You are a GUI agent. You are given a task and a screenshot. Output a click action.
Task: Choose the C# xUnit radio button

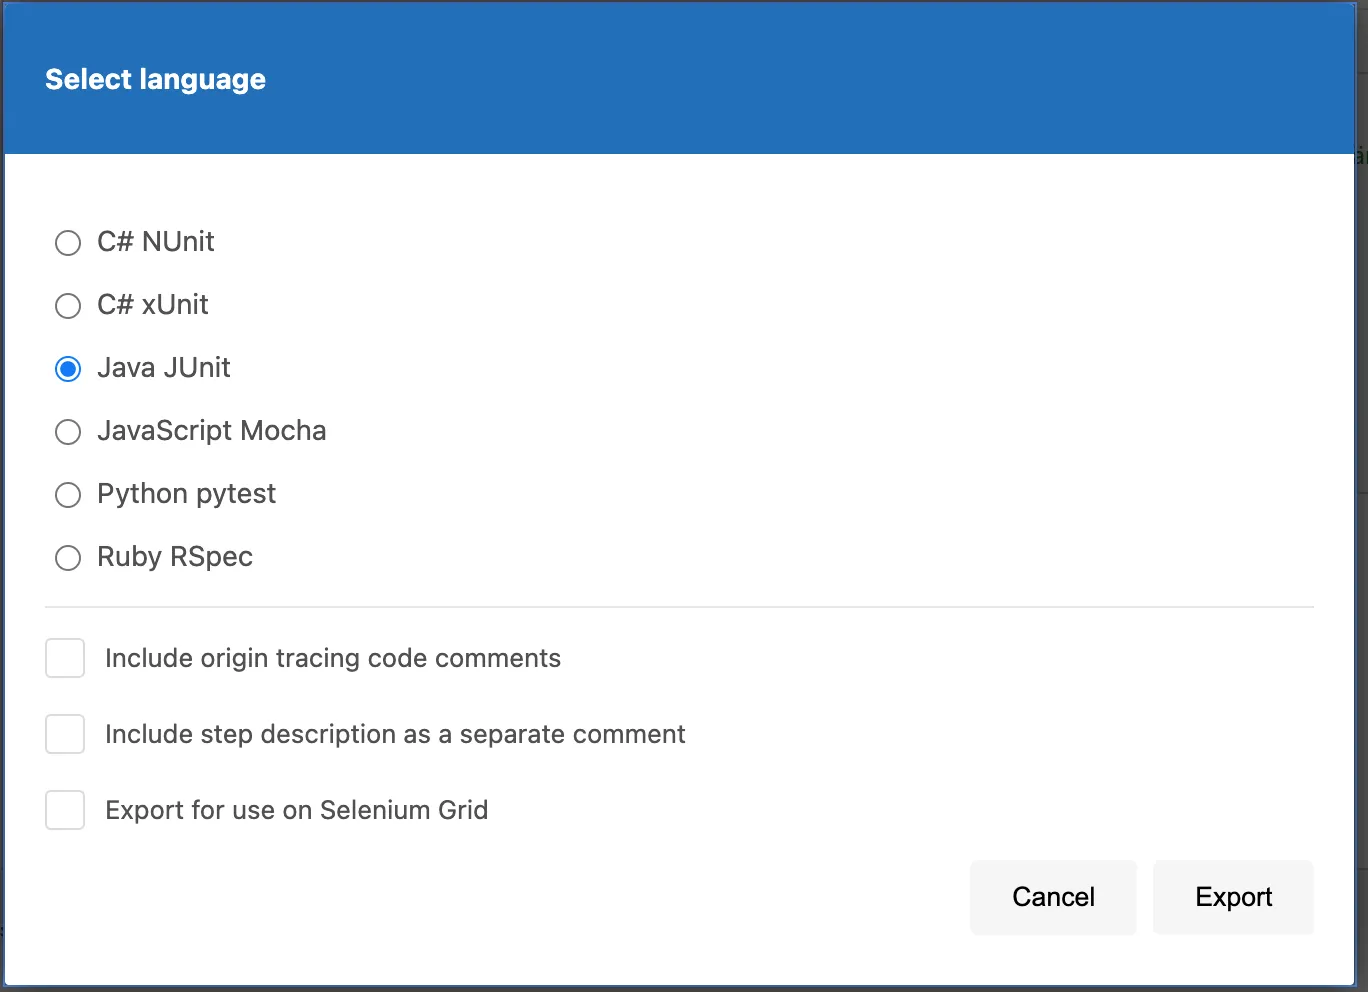point(68,306)
